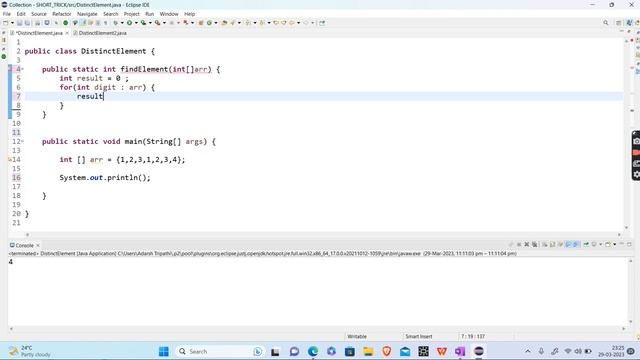Click the New Java Class icon
This screenshot has width=640, height=360.
(x=209, y=23)
